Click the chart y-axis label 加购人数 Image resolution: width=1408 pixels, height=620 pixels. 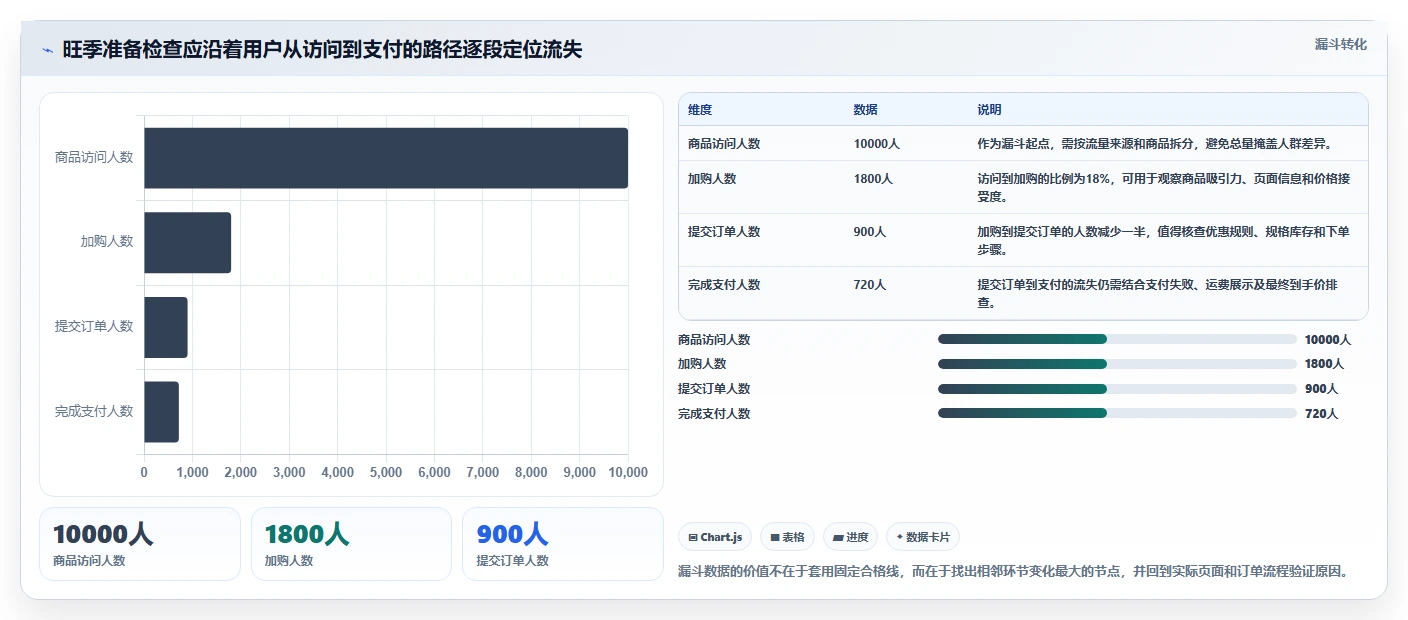[107, 242]
